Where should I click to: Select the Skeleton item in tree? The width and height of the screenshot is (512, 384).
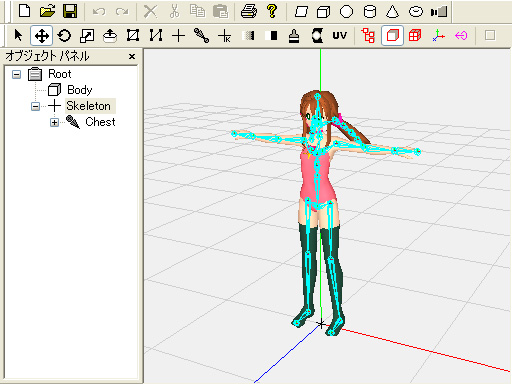(x=88, y=106)
